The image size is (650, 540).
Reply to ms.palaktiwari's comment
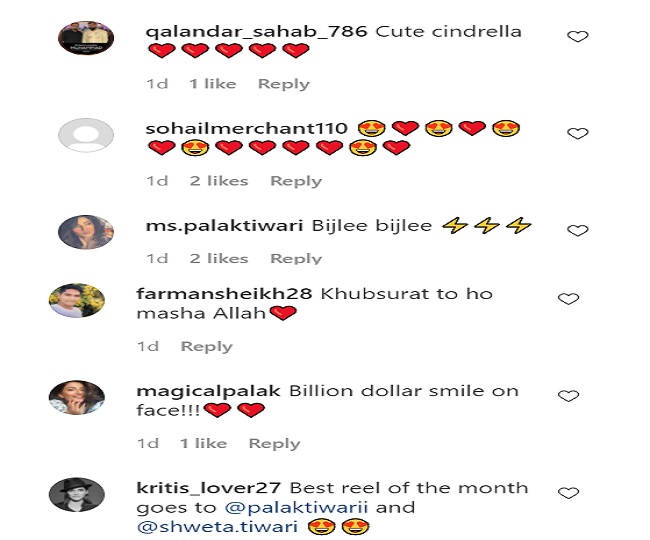(296, 259)
